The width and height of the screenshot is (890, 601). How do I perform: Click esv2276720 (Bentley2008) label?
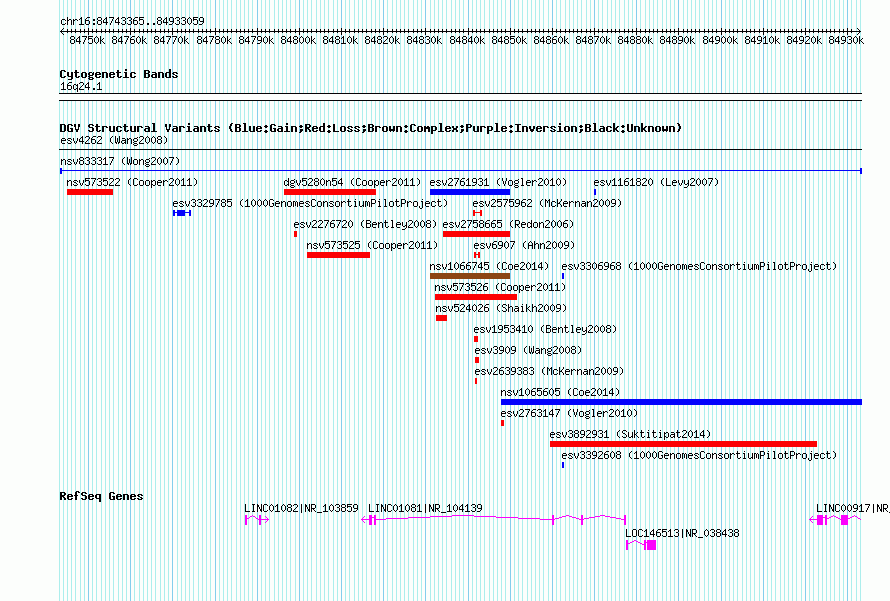366,224
